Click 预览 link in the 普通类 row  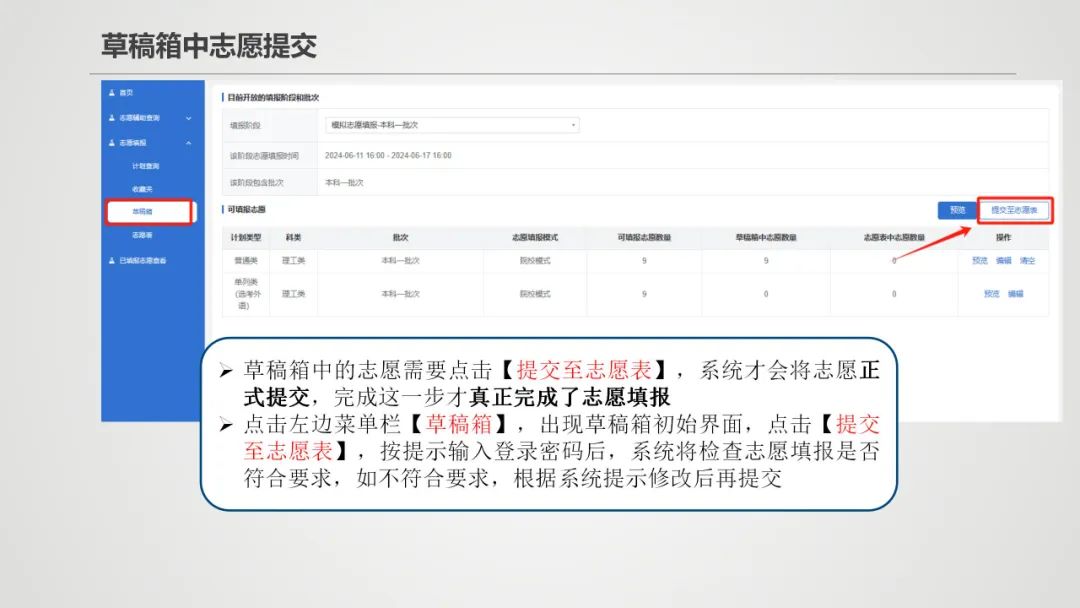(980, 259)
